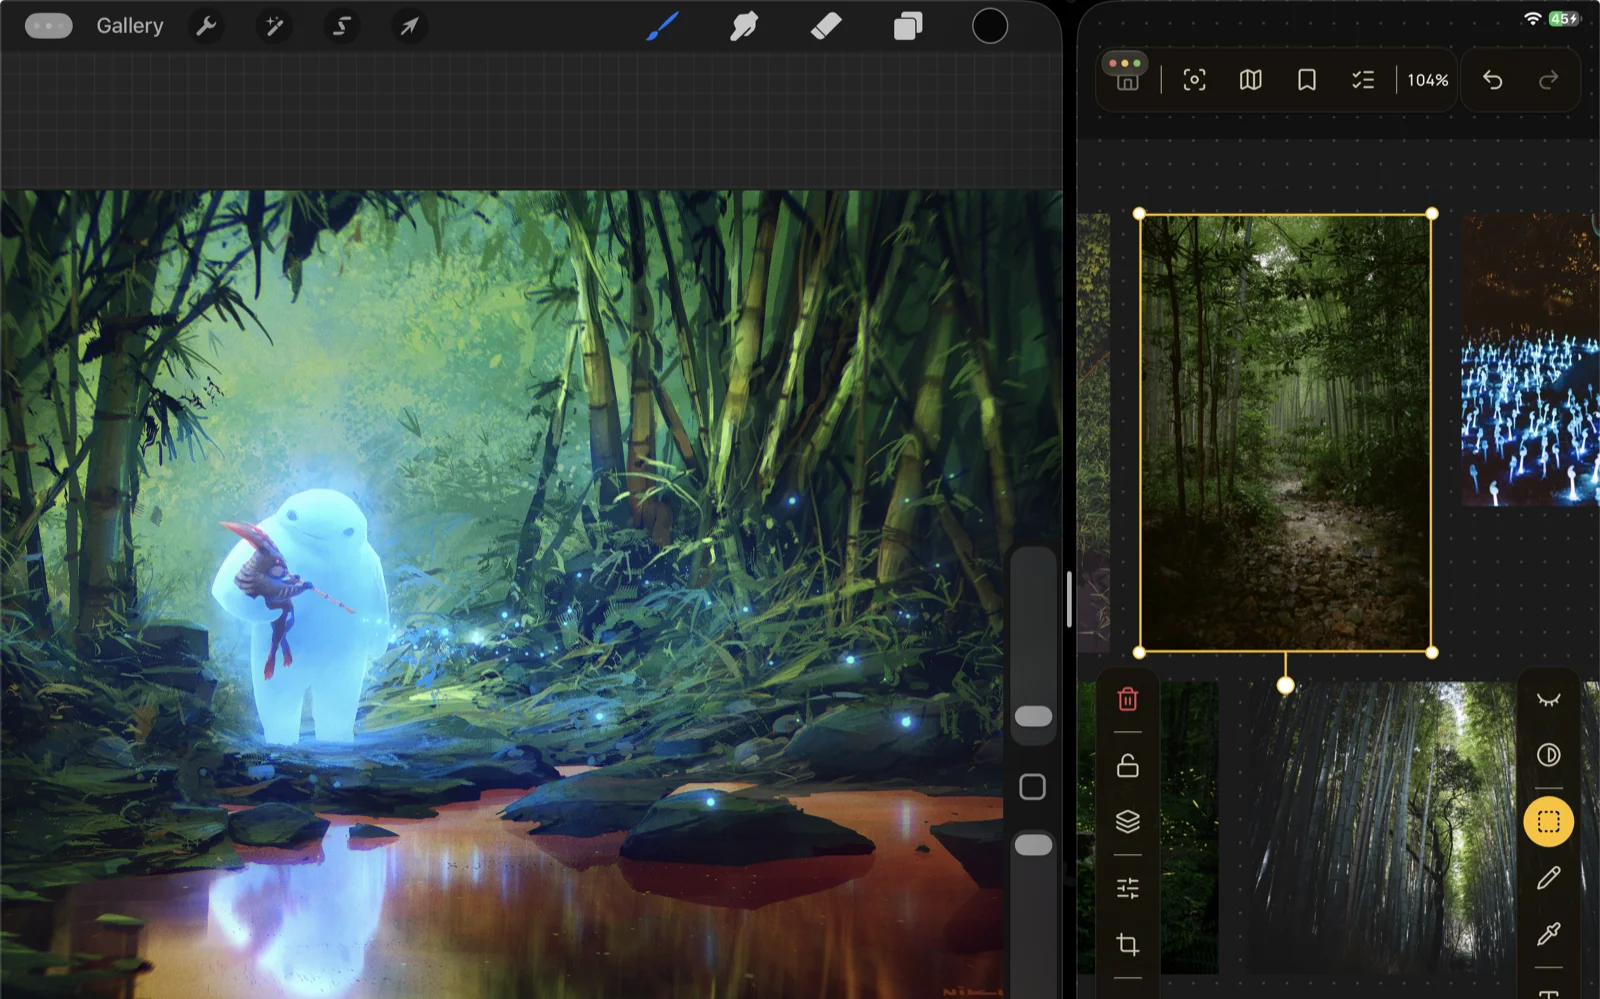This screenshot has height=999, width=1600.
Task: Undo the last action in reference app
Action: click(x=1492, y=80)
